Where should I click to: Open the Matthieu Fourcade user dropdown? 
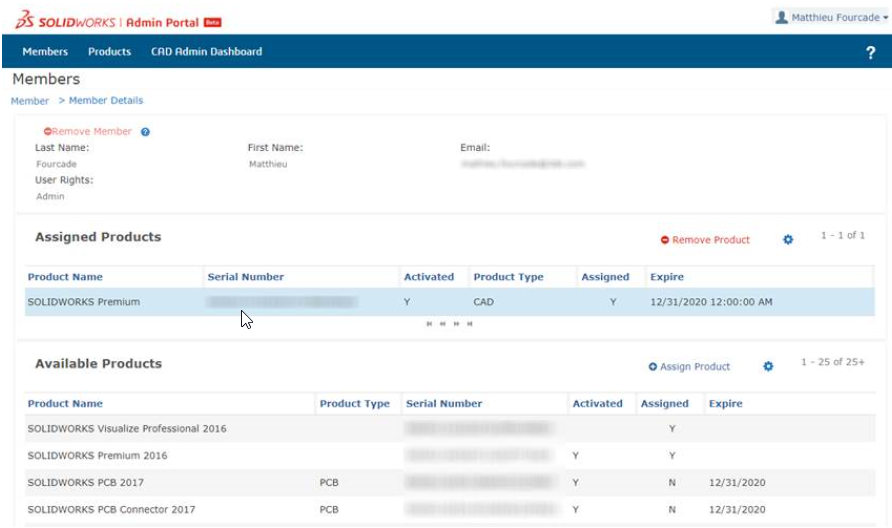tap(831, 18)
